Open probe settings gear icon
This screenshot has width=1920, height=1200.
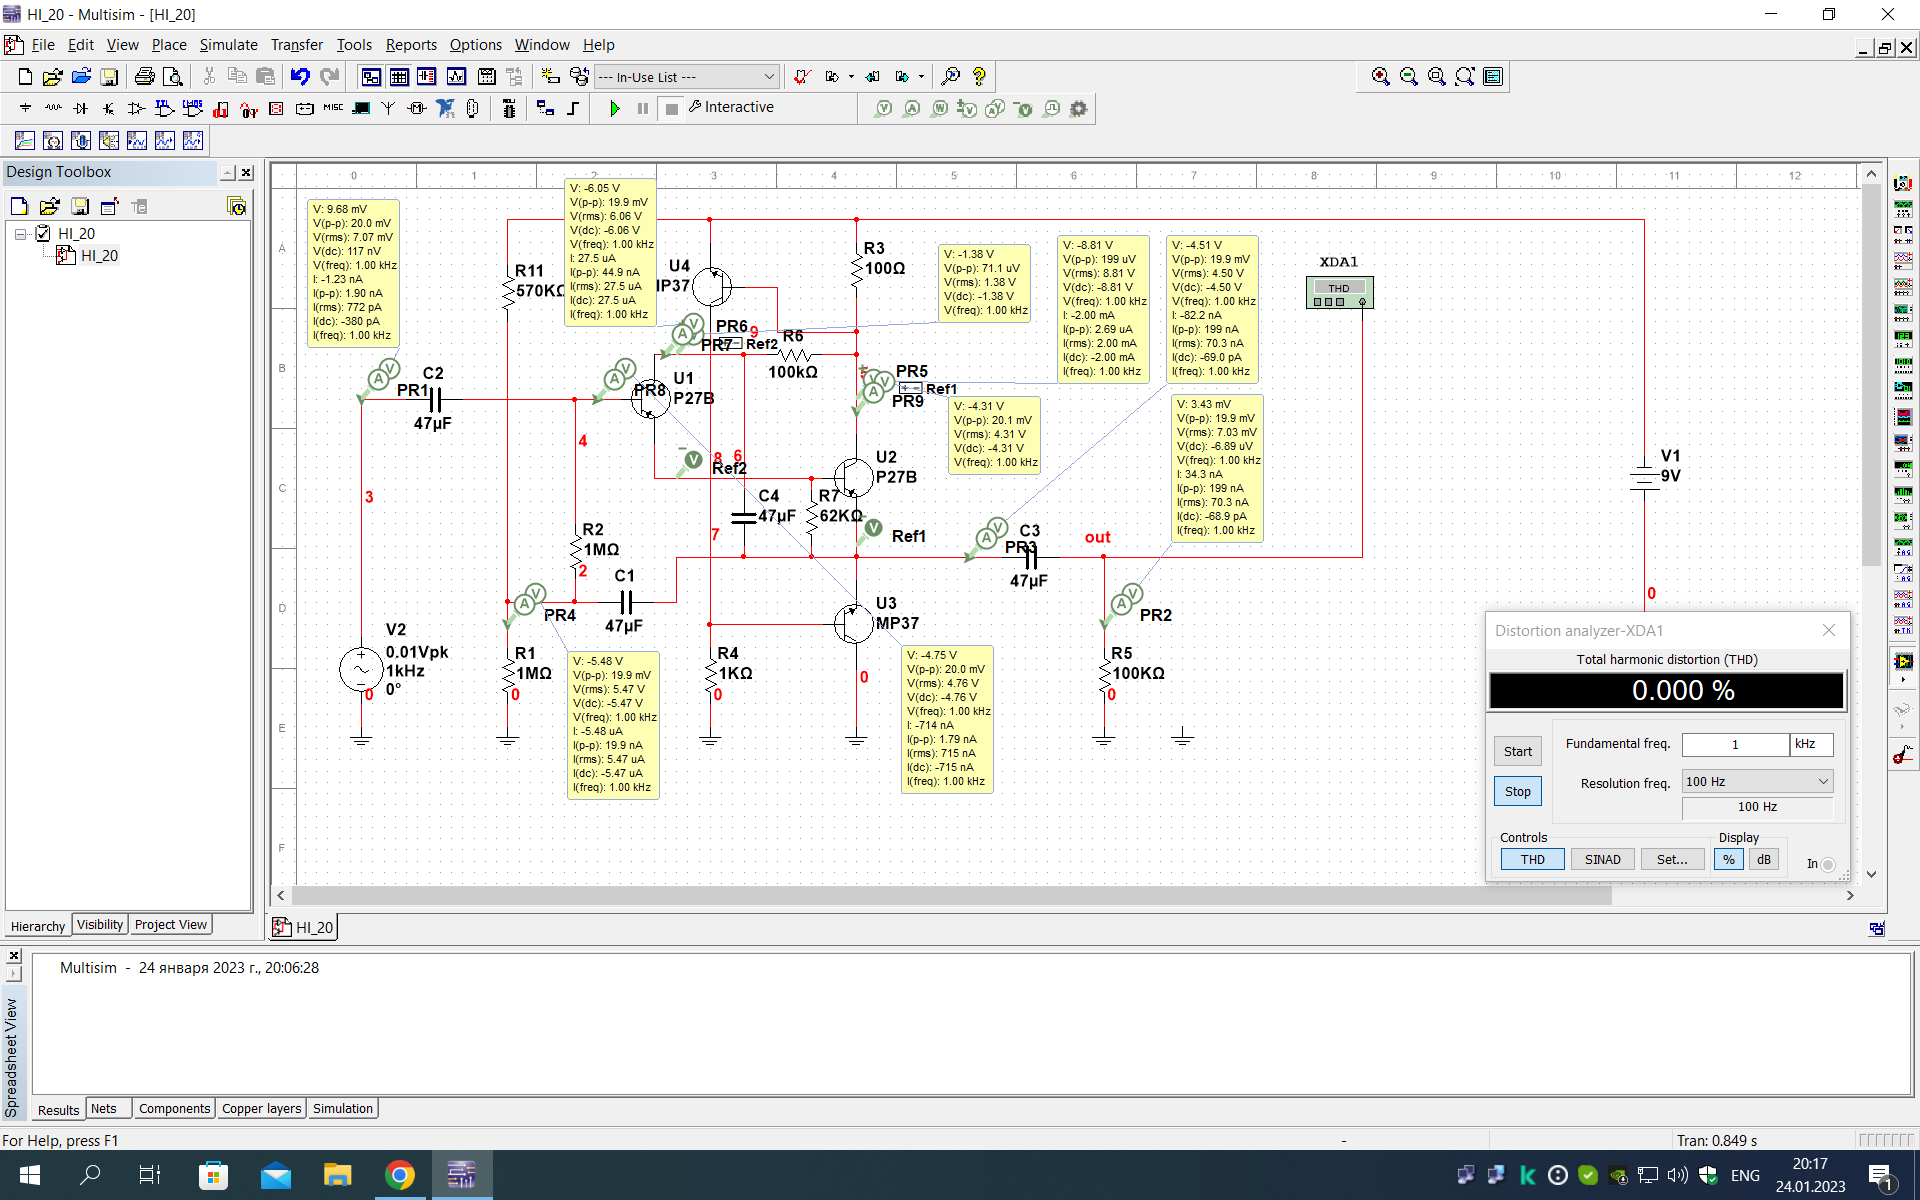(1078, 108)
